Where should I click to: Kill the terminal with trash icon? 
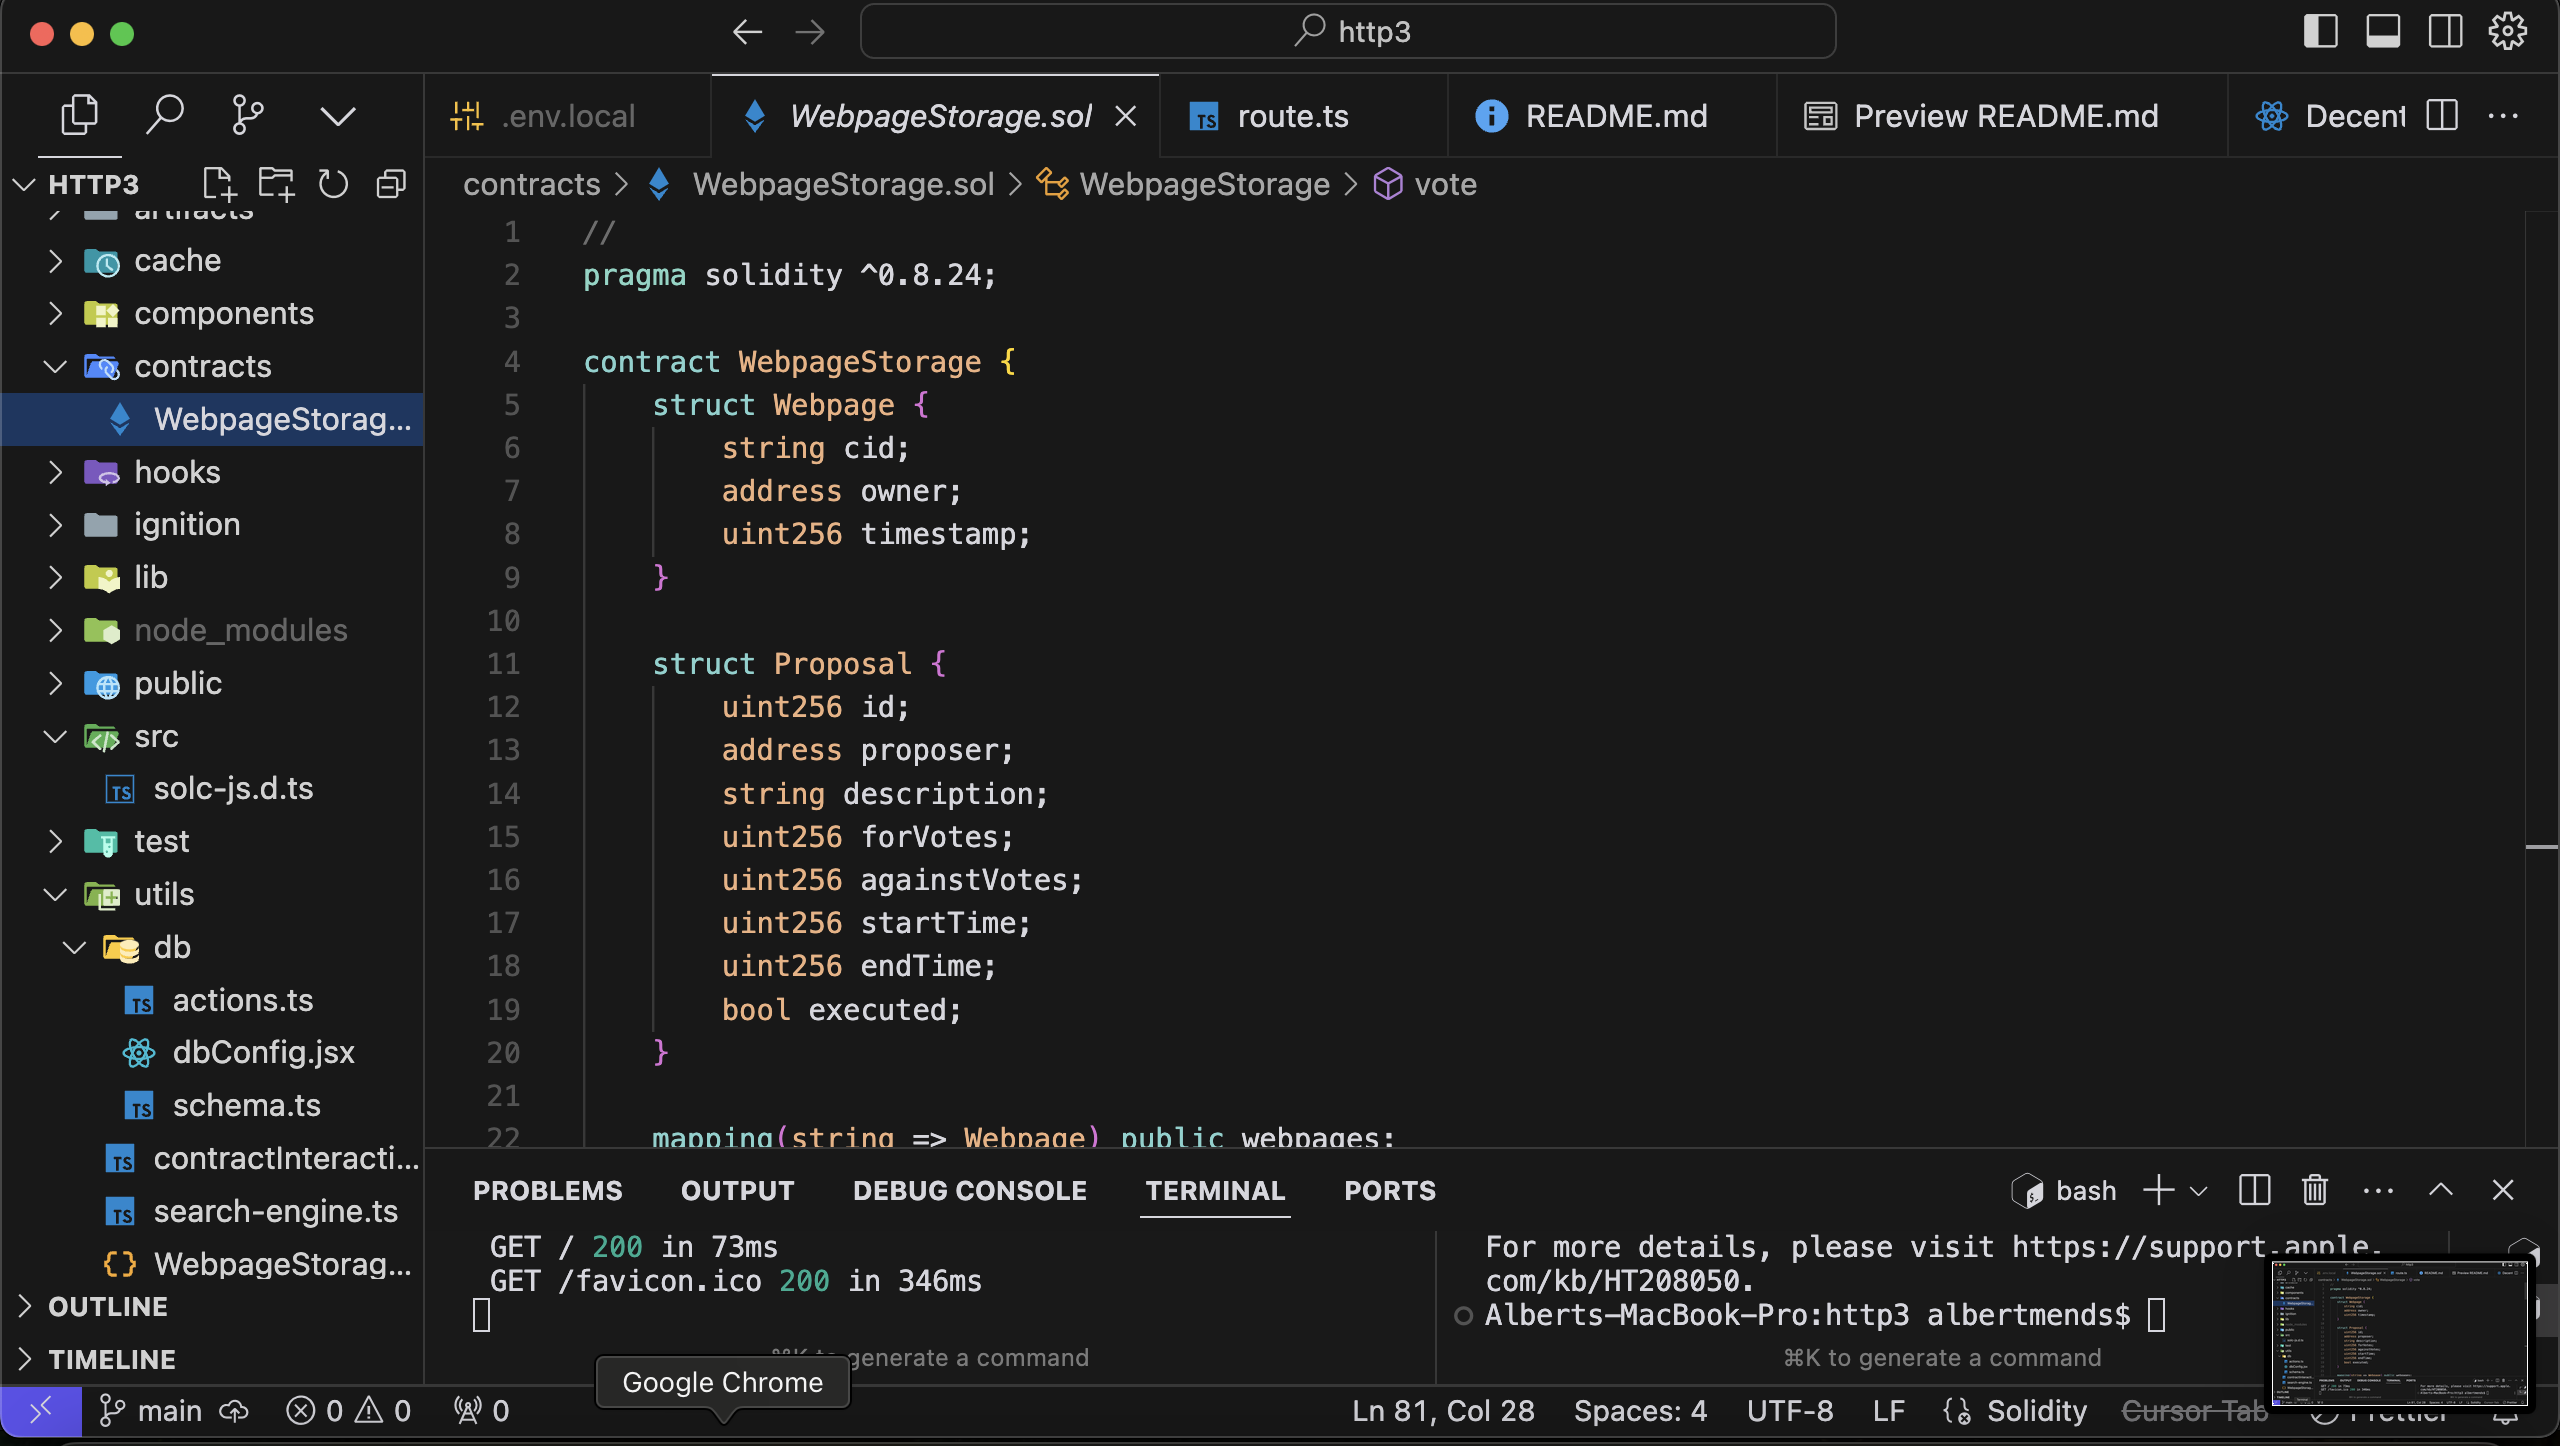click(2315, 1190)
